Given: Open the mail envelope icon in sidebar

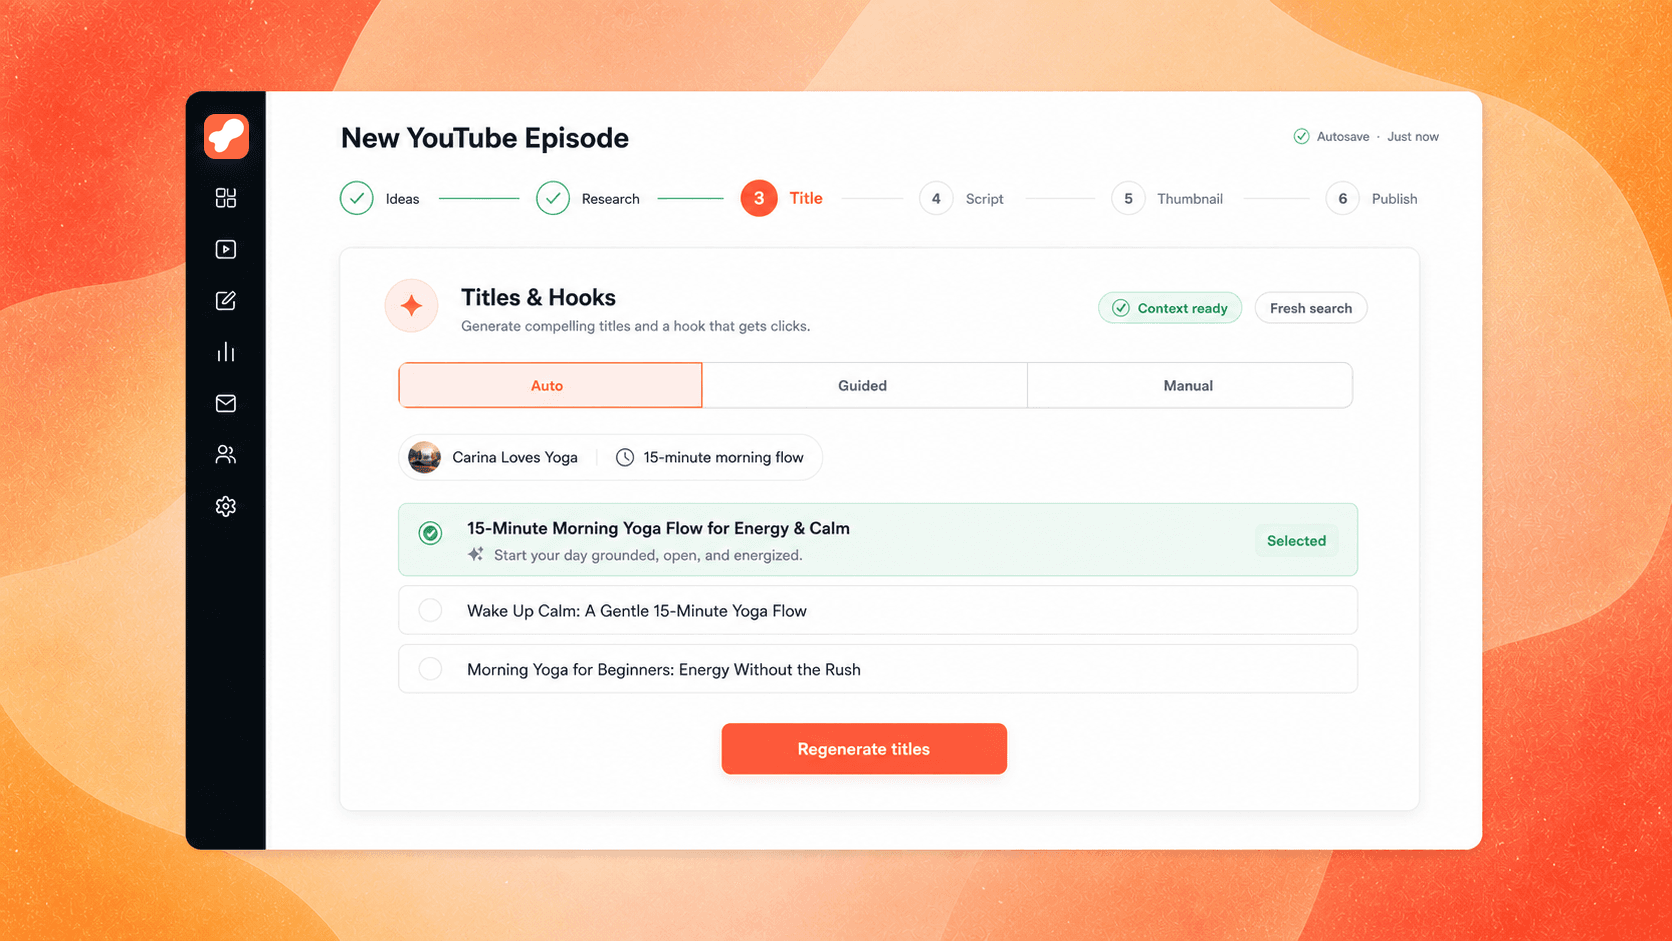Looking at the screenshot, I should coord(226,403).
